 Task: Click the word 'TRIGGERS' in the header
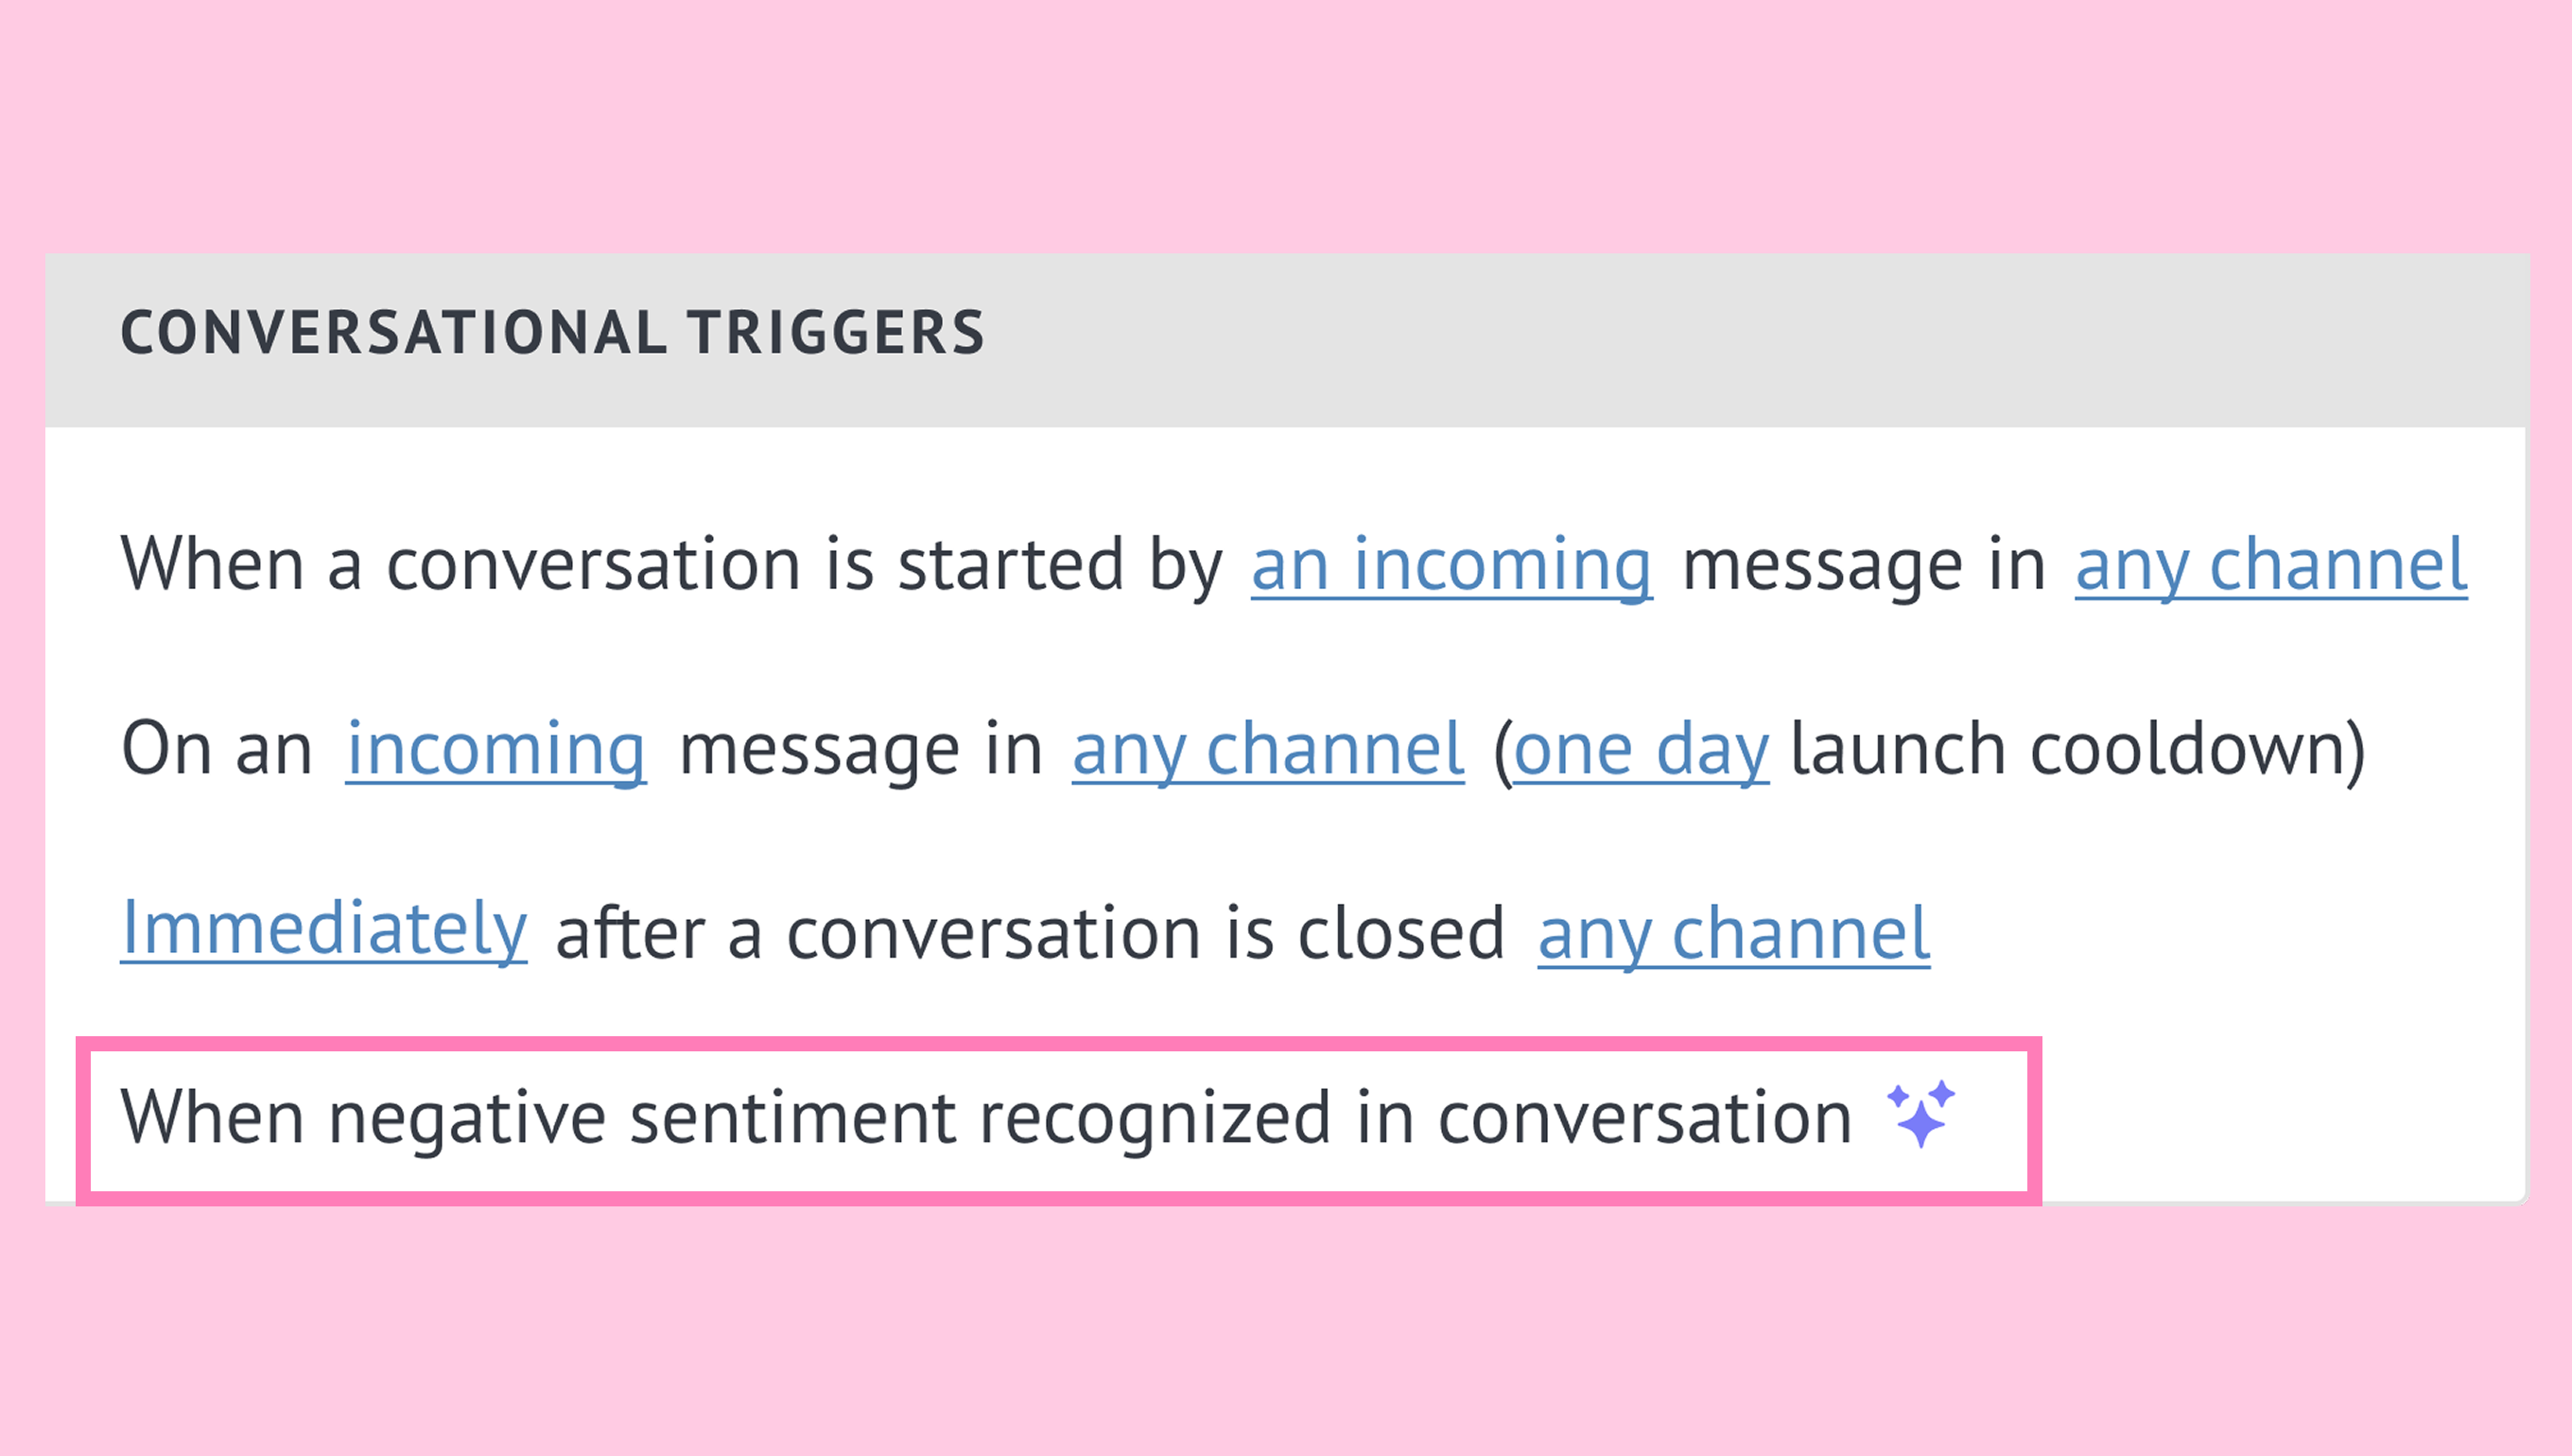[x=836, y=332]
